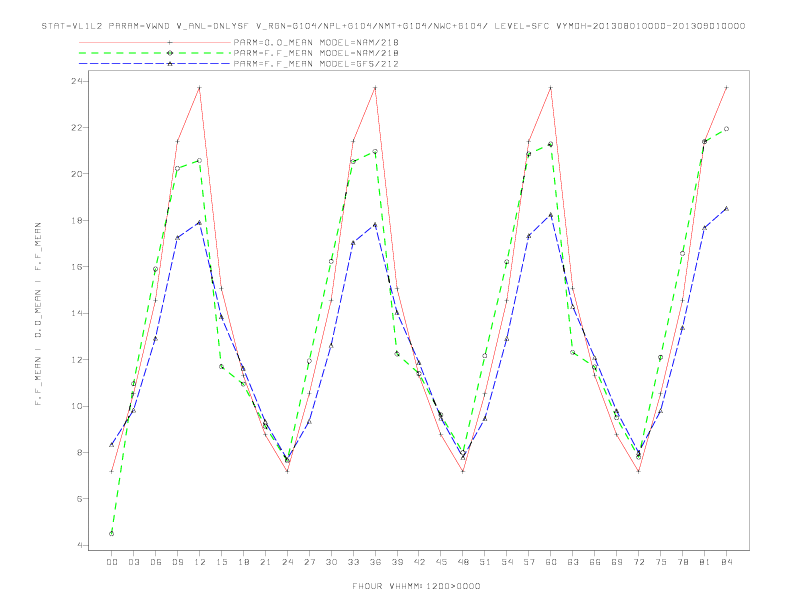Click red peak data point at hour 12
Viewport: 792px width, 612px height.
tap(200, 88)
